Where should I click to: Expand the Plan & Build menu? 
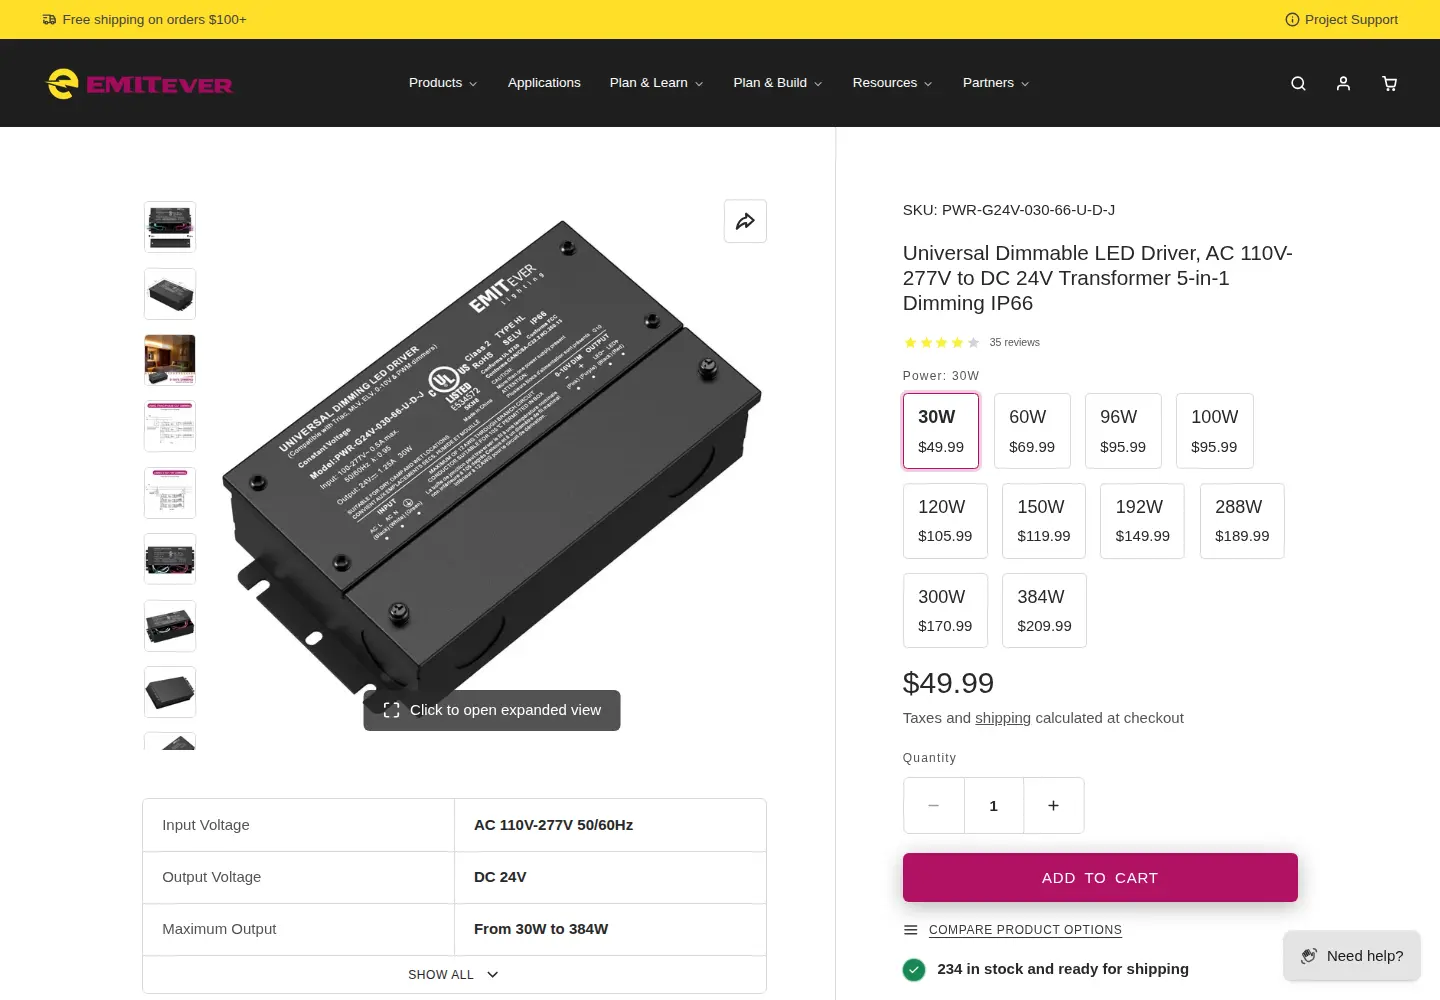[x=778, y=83]
